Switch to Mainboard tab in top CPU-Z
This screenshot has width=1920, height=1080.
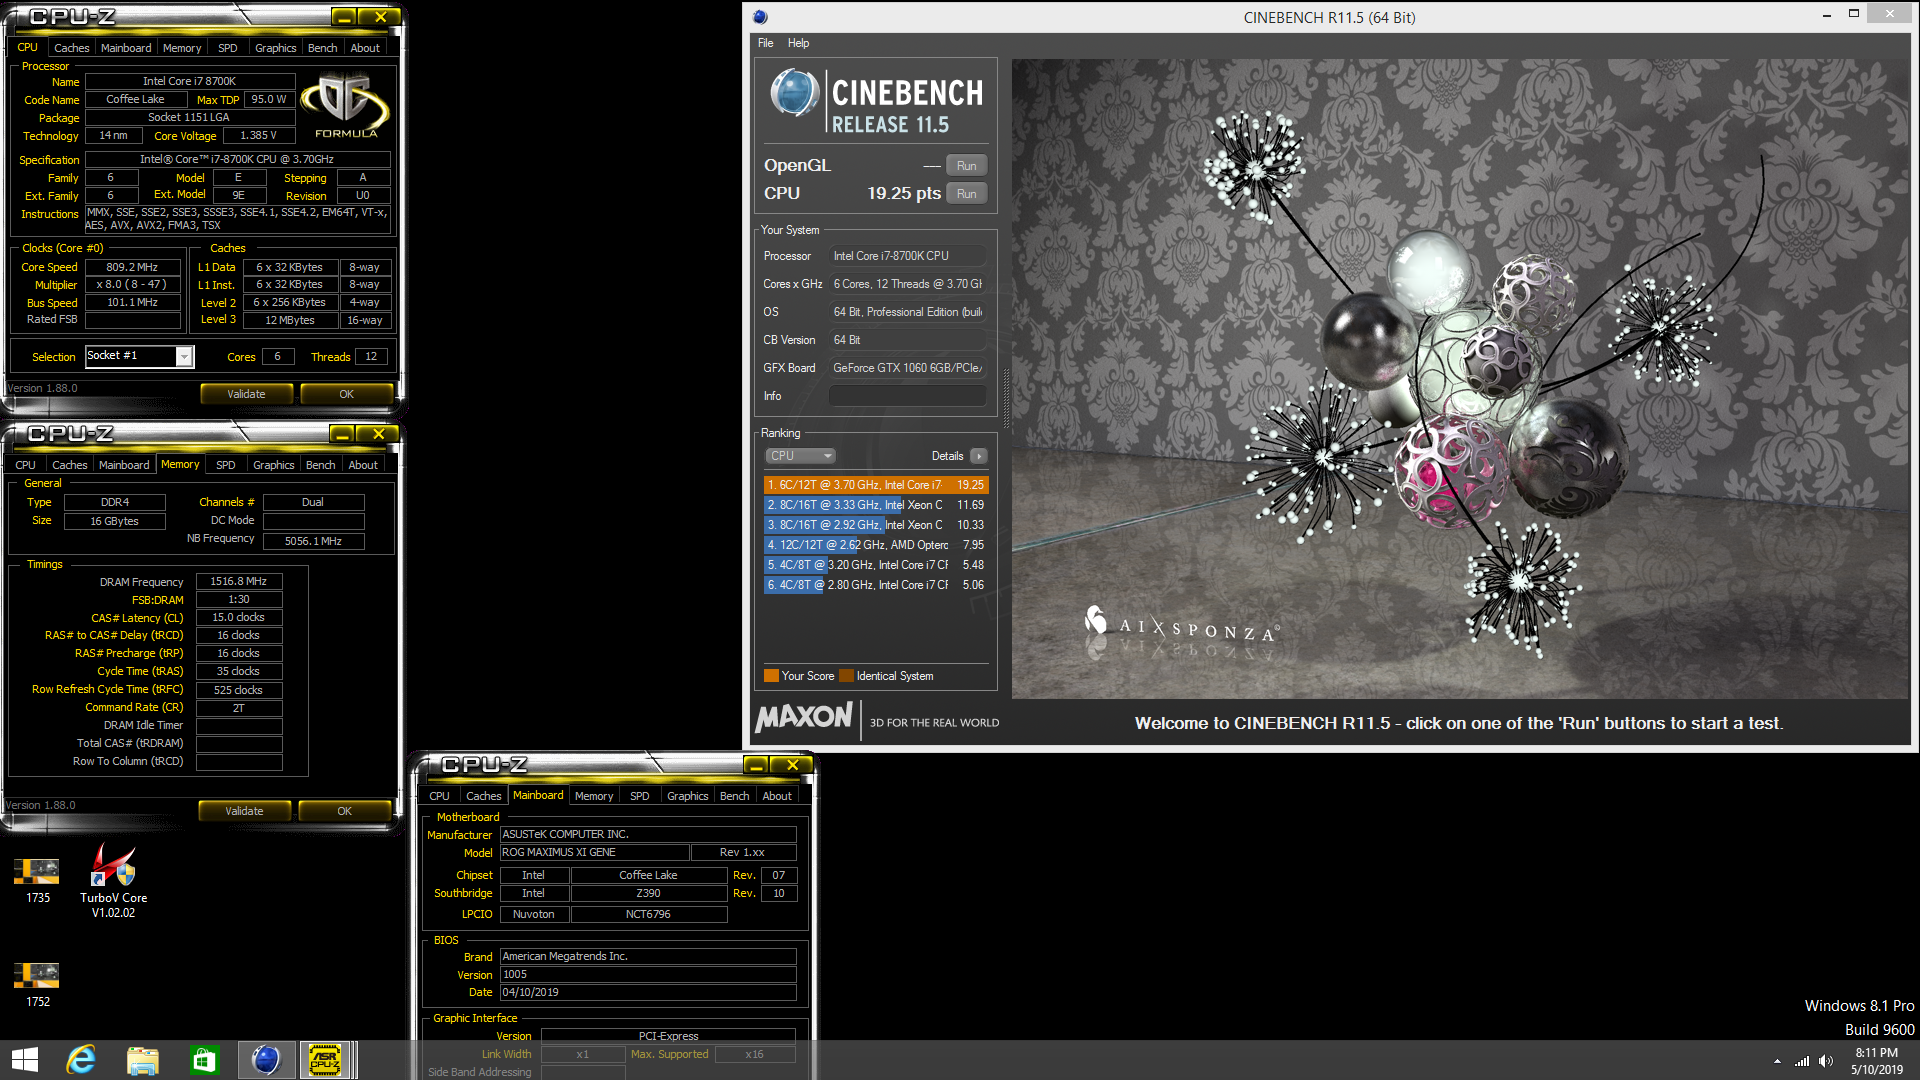pos(126,48)
